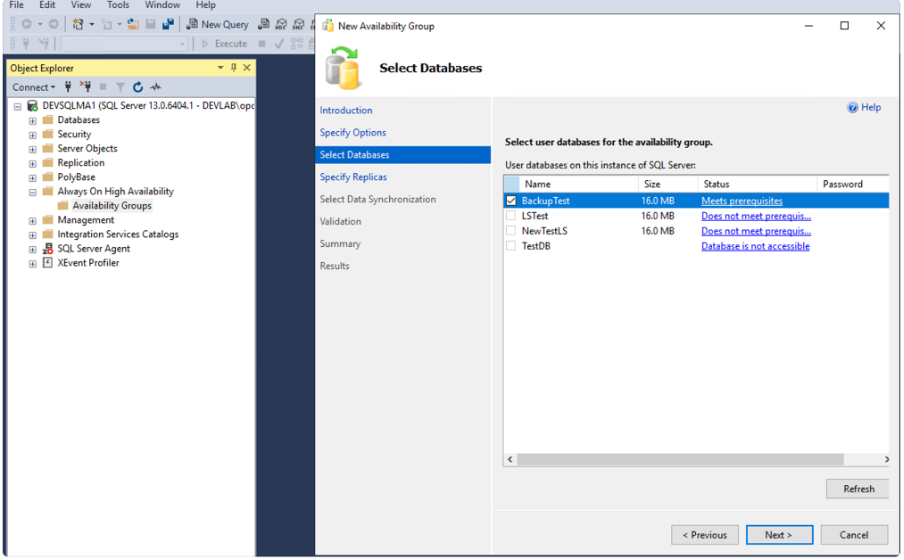
Task: Click the Open File folder icon
Action: coord(133,24)
